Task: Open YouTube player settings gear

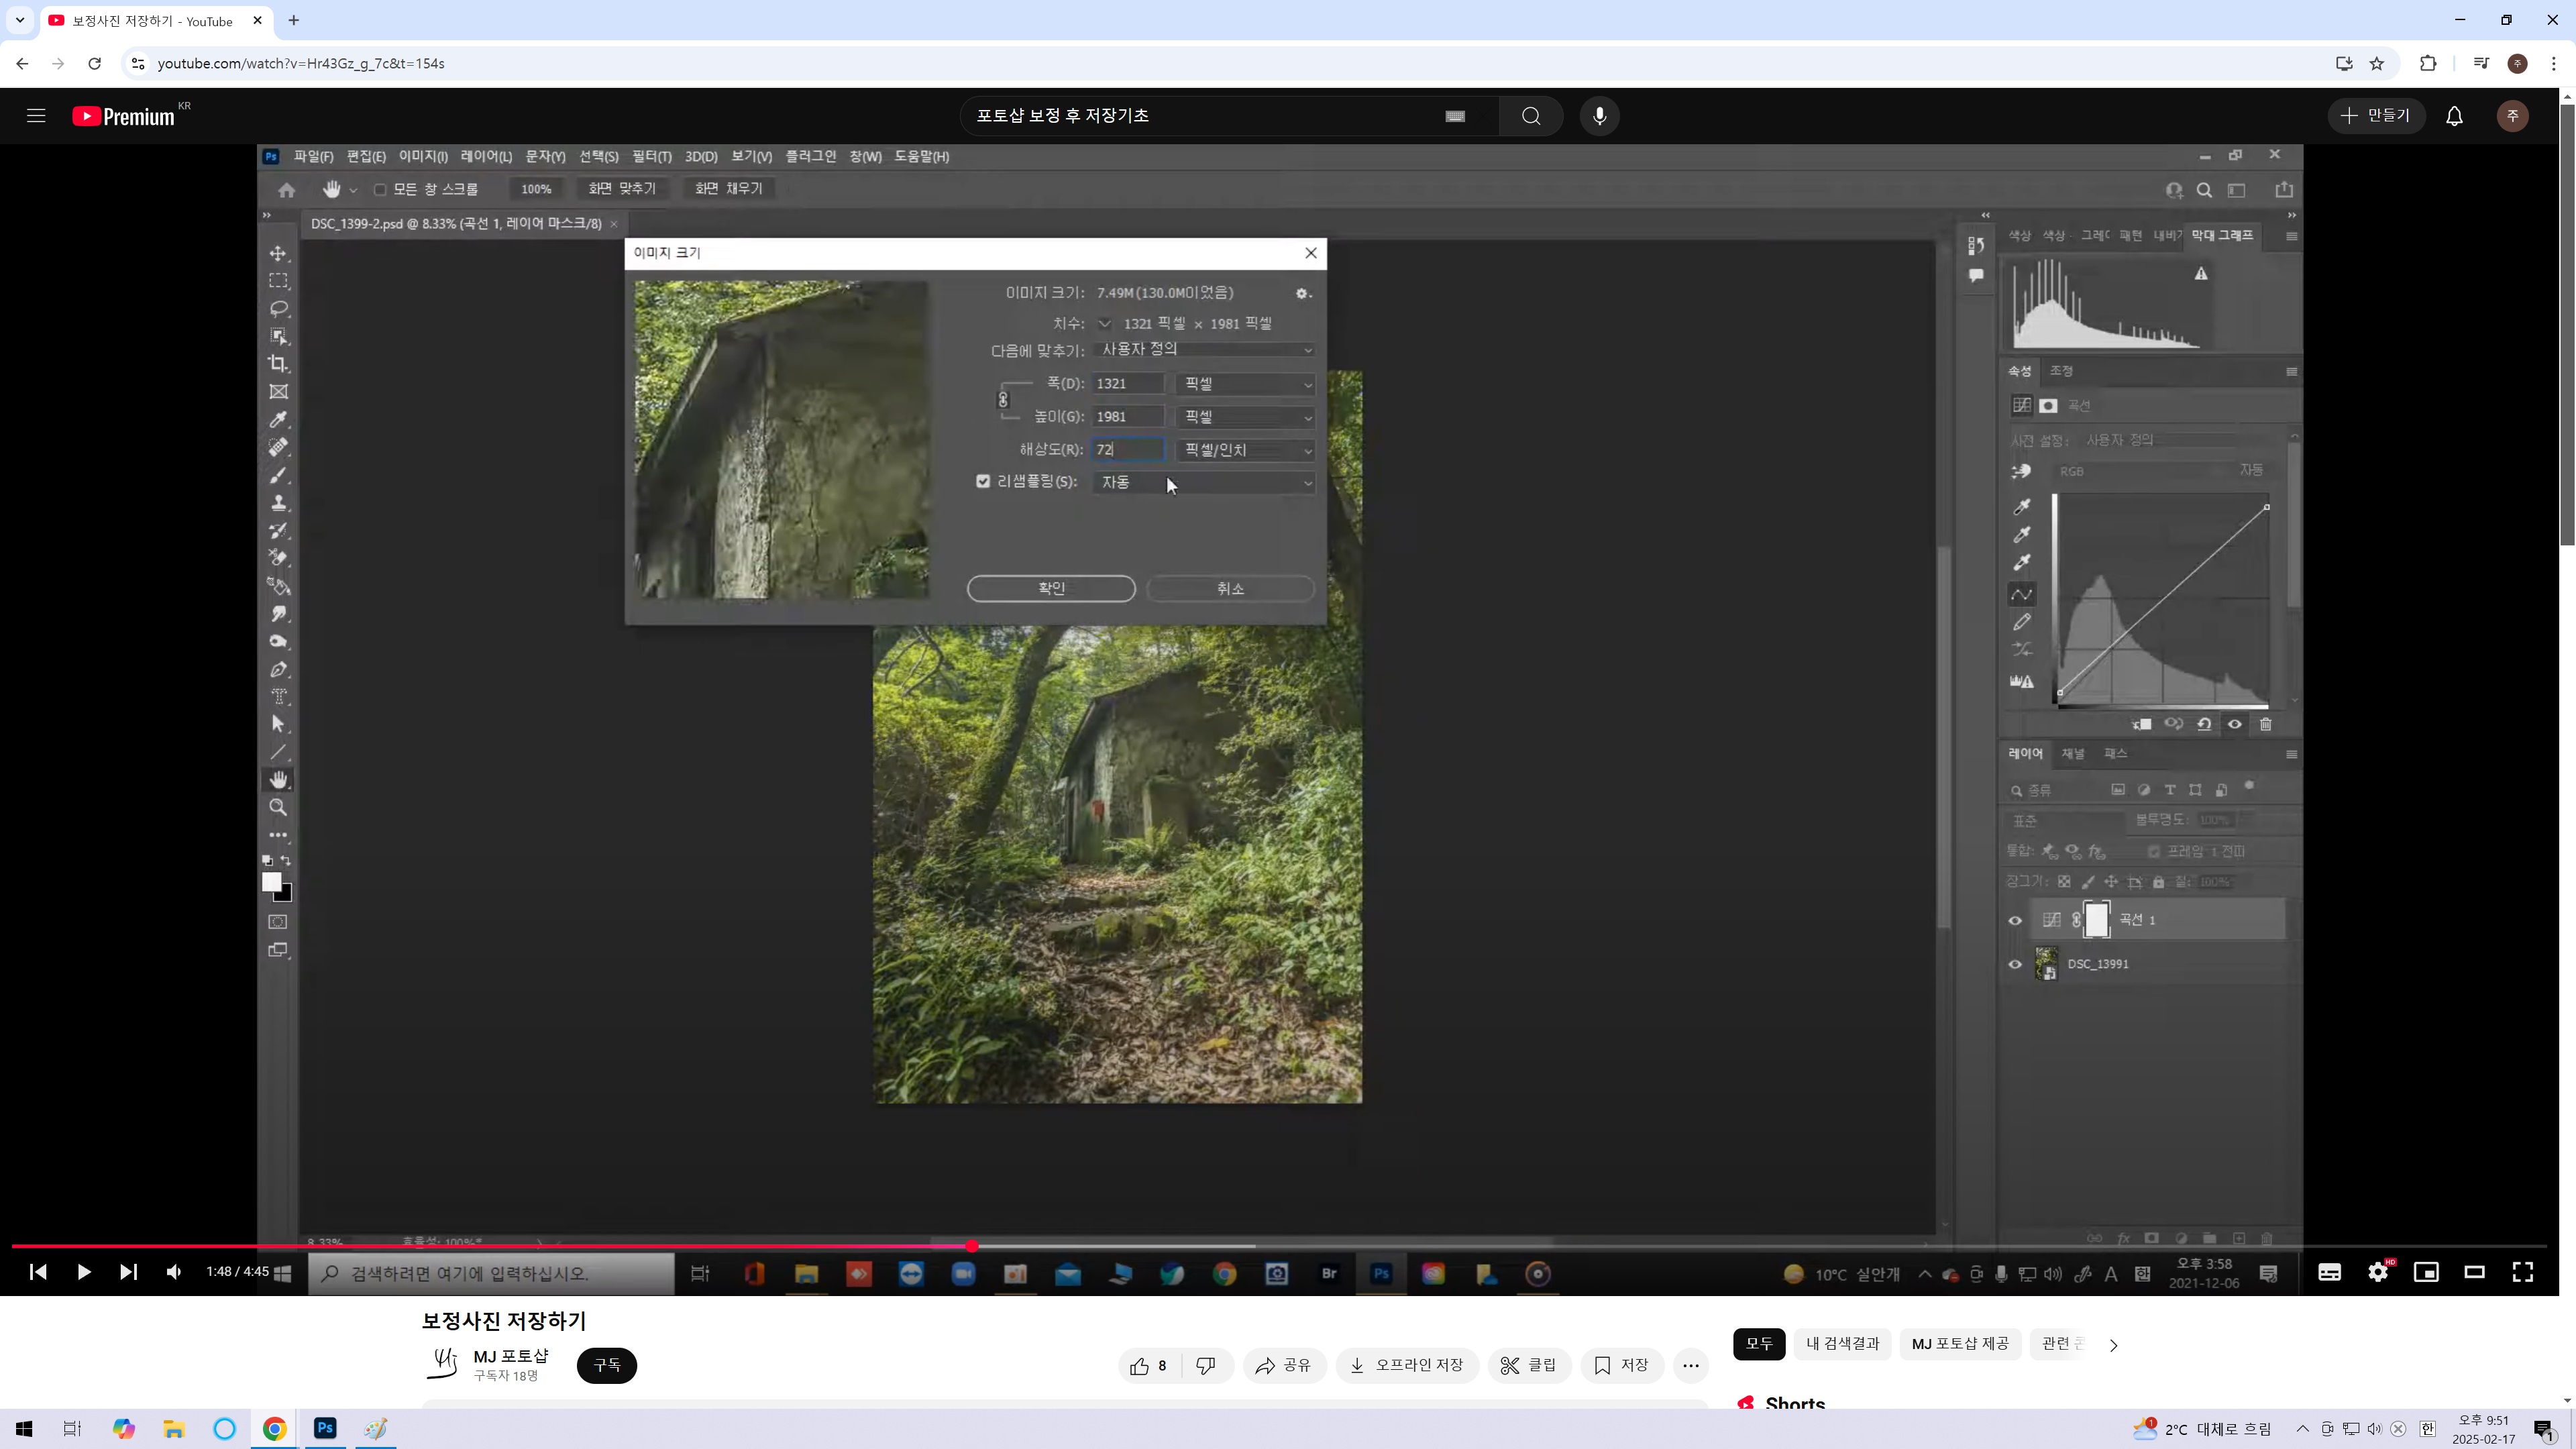Action: point(2378,1272)
